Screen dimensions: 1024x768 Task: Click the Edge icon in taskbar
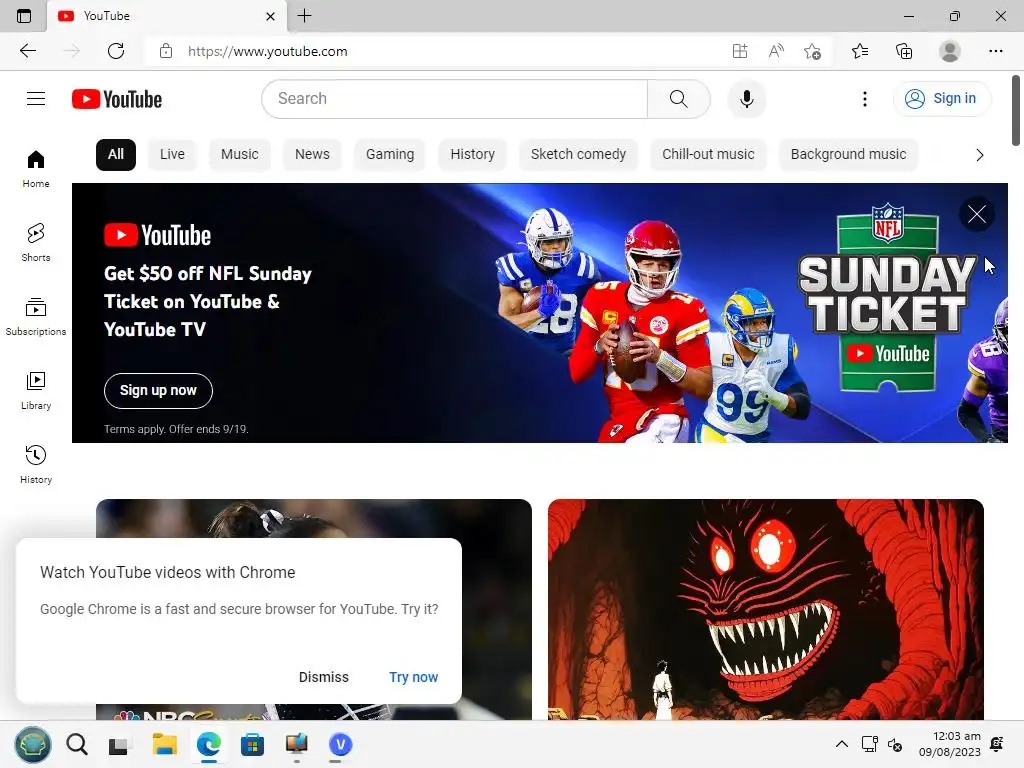(x=208, y=744)
